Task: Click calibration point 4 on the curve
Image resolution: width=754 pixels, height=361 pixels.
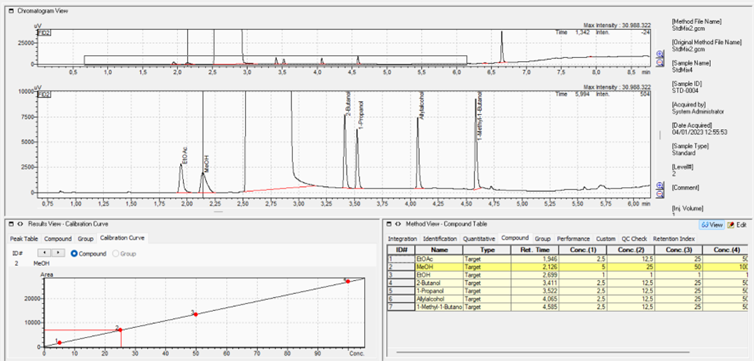Action: tap(348, 281)
